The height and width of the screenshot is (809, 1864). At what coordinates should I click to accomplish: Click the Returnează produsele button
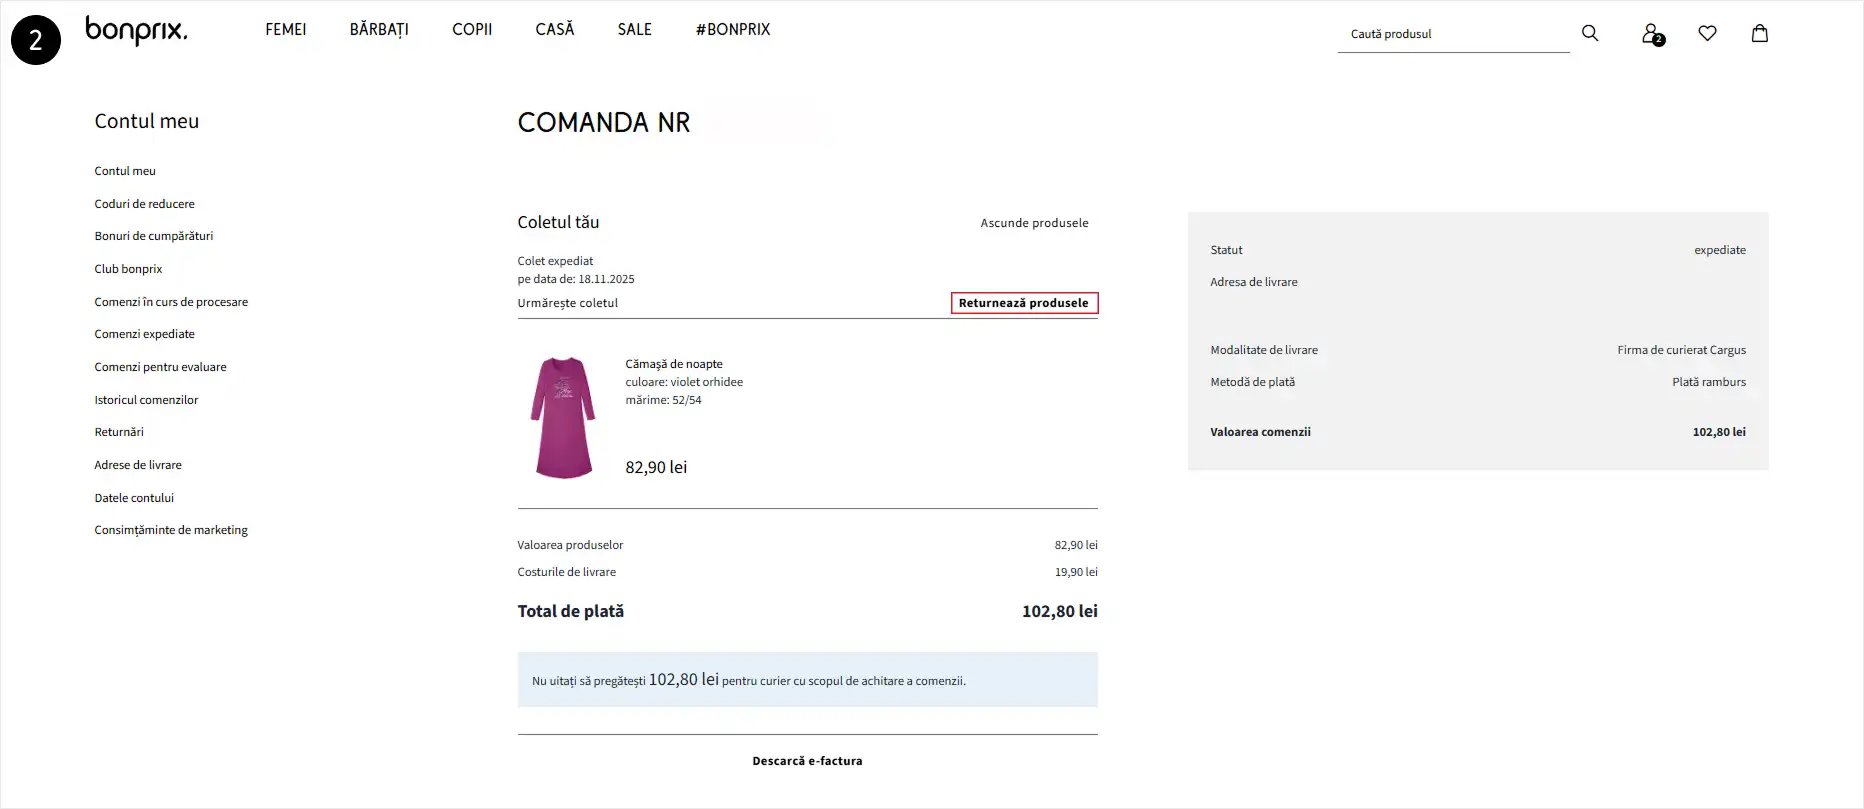click(x=1023, y=303)
